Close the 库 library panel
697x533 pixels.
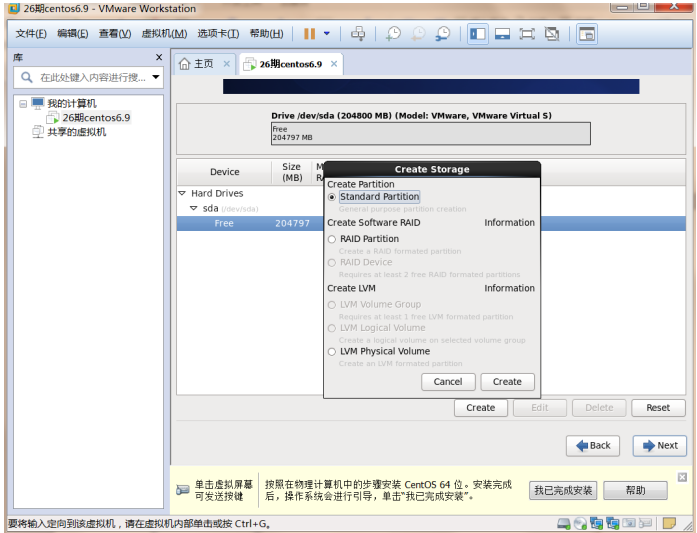tap(159, 57)
